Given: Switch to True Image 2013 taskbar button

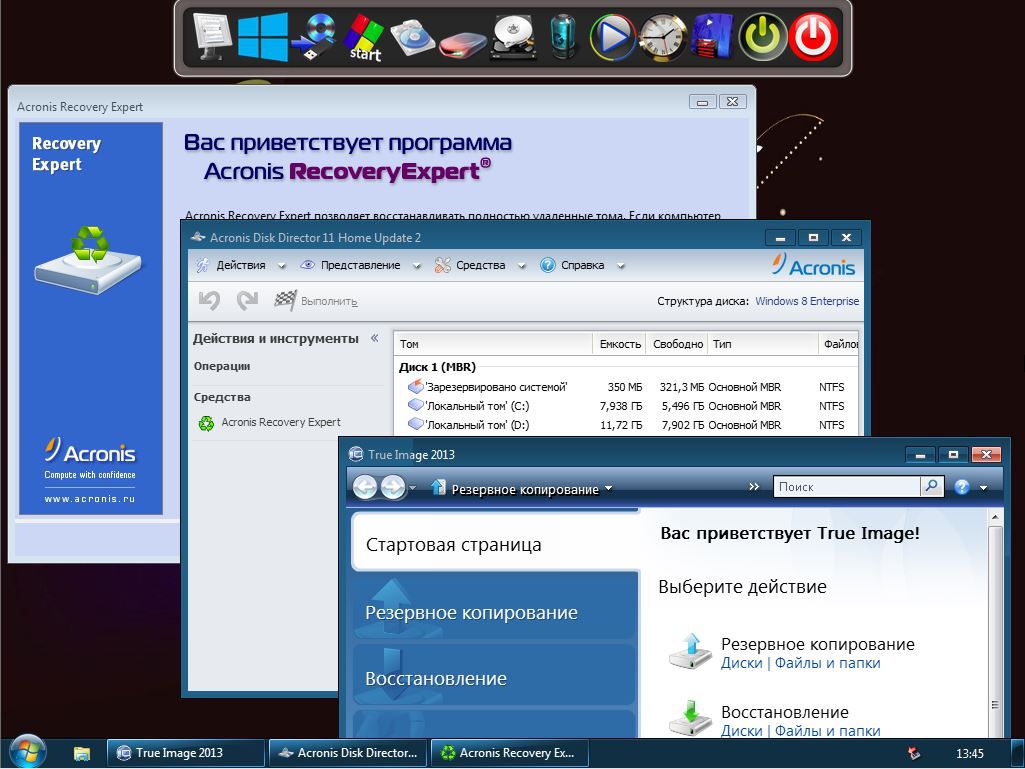Looking at the screenshot, I should (x=186, y=753).
